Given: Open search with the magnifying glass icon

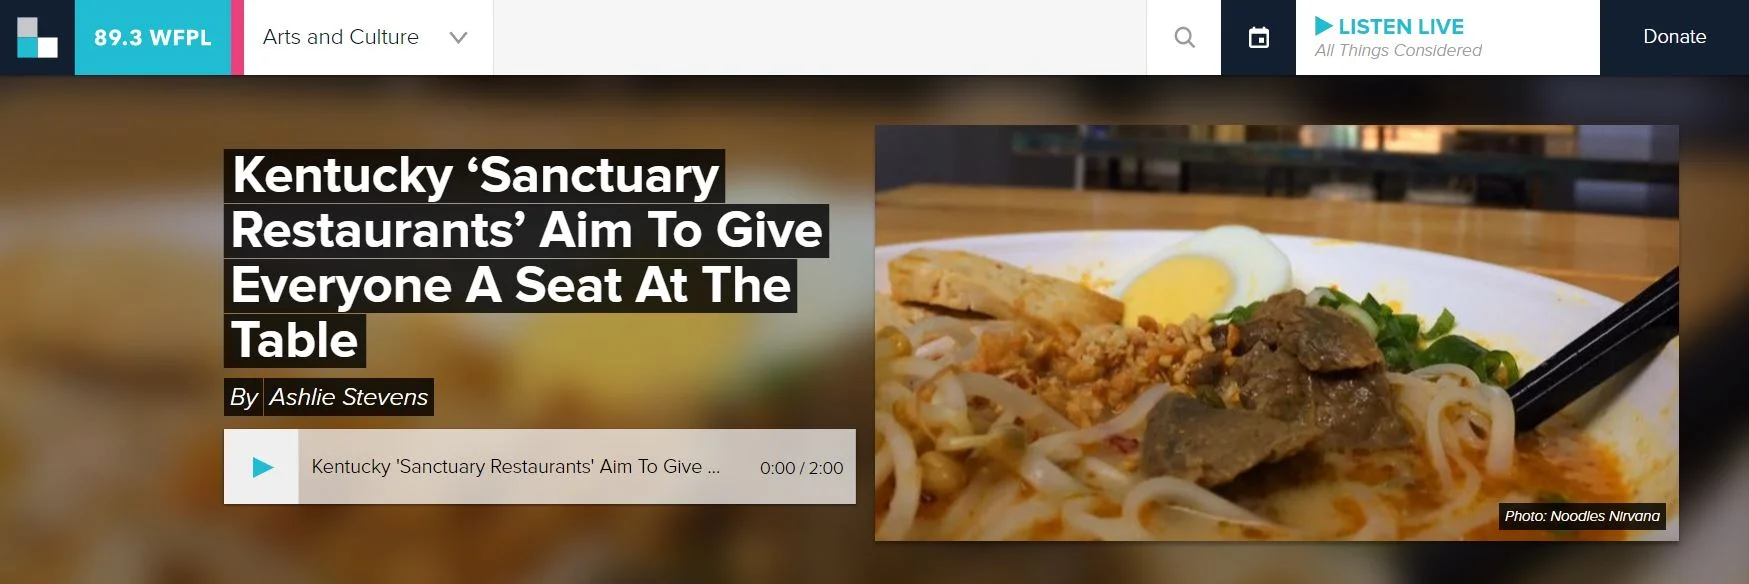Looking at the screenshot, I should pos(1184,37).
